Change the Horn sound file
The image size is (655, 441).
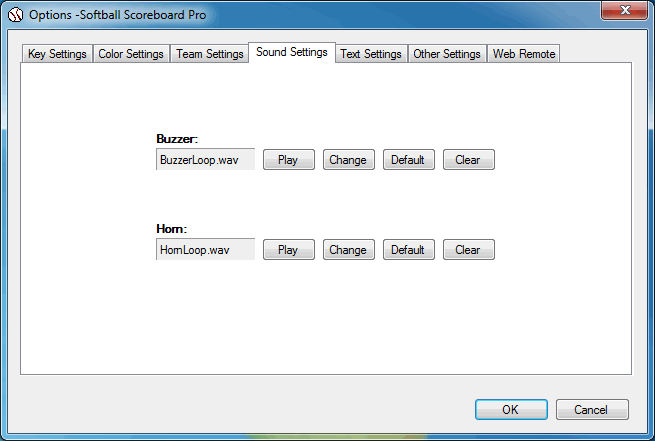pos(348,250)
